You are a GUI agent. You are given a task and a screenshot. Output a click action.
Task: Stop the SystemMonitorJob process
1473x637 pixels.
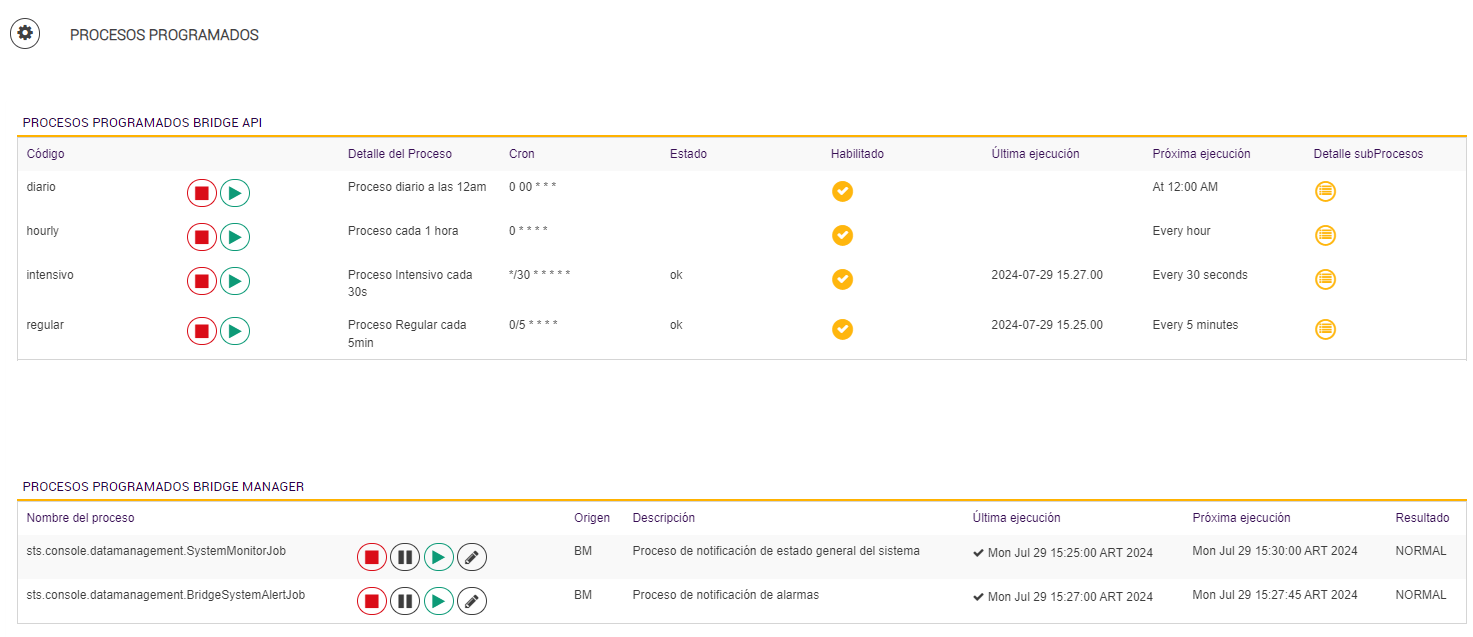(372, 557)
